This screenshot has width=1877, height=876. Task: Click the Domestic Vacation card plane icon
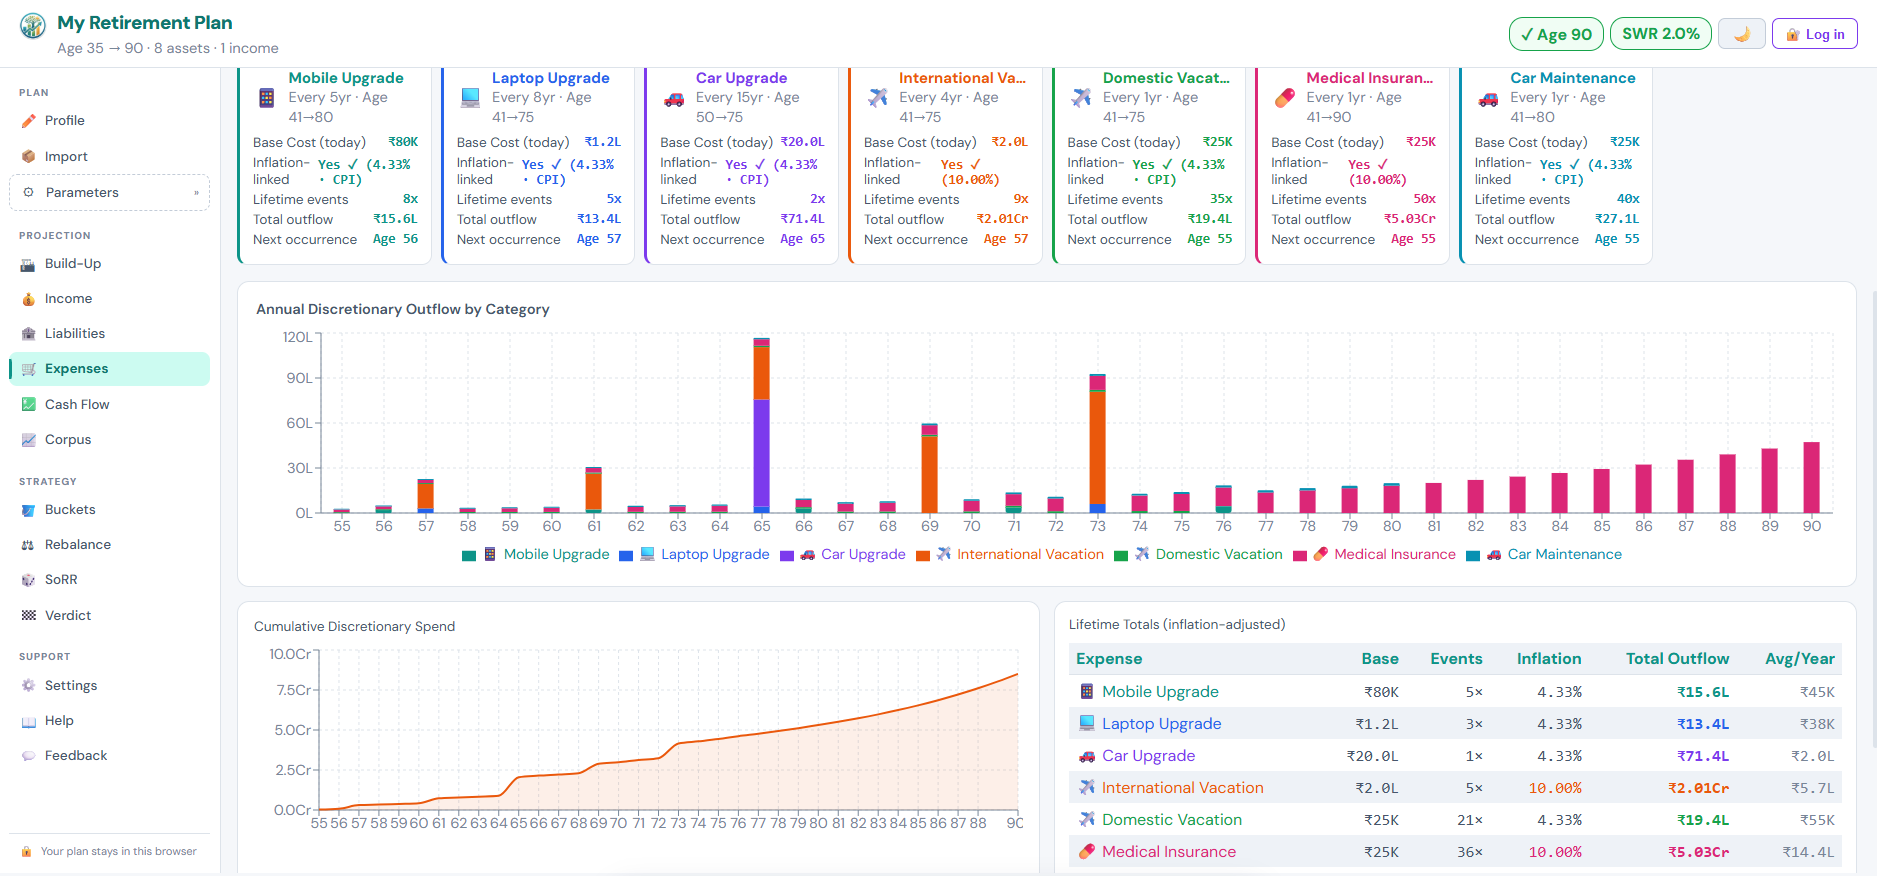tap(1081, 98)
